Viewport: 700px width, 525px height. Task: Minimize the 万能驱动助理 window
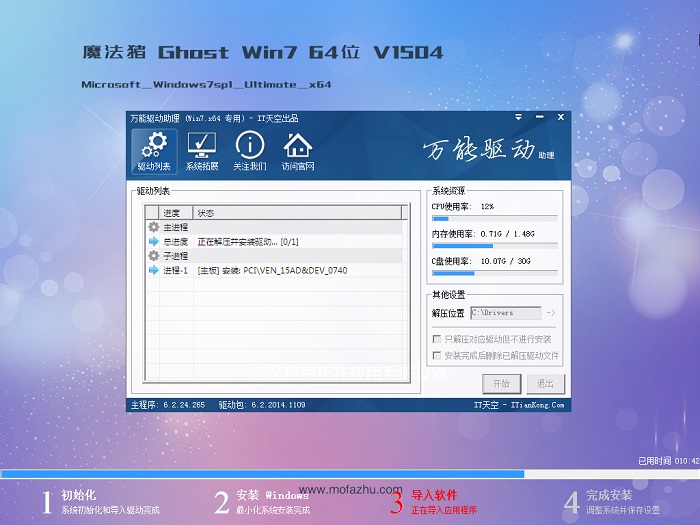coord(540,117)
